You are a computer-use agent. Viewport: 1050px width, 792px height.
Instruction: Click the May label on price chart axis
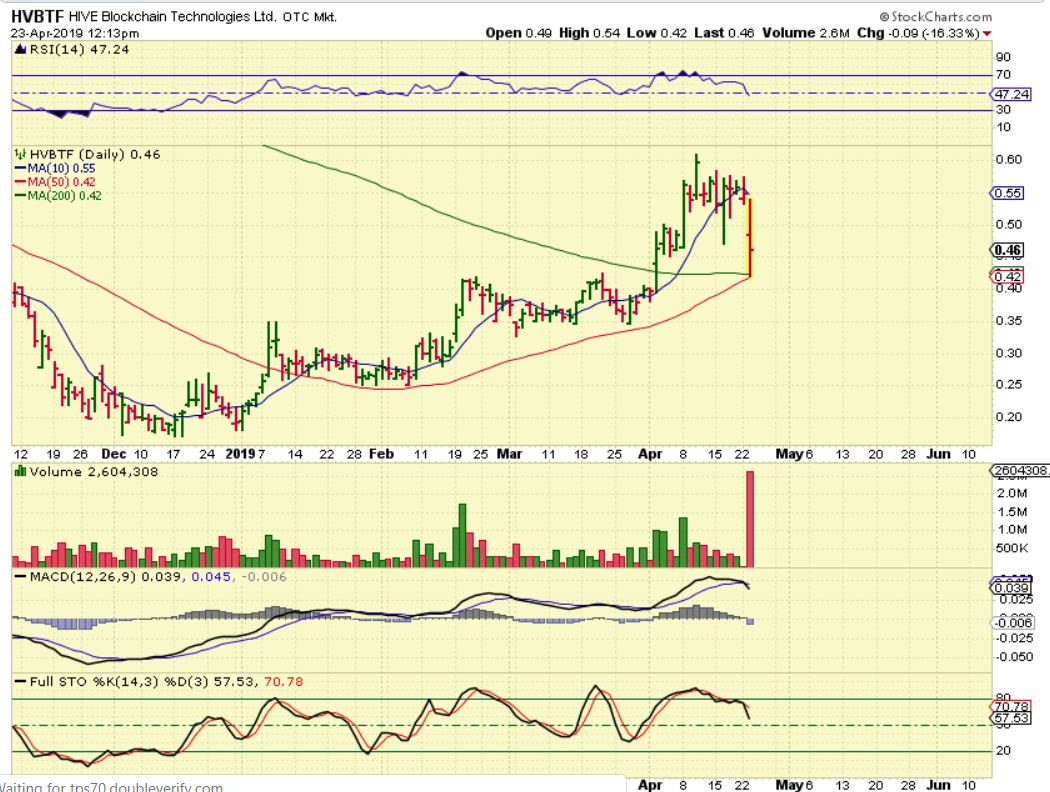(x=790, y=454)
